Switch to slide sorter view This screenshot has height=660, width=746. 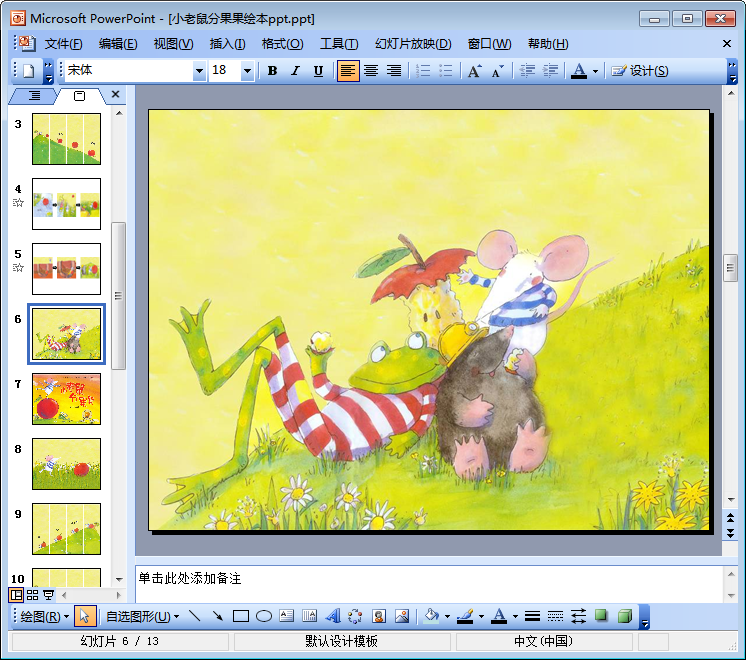pos(33,594)
